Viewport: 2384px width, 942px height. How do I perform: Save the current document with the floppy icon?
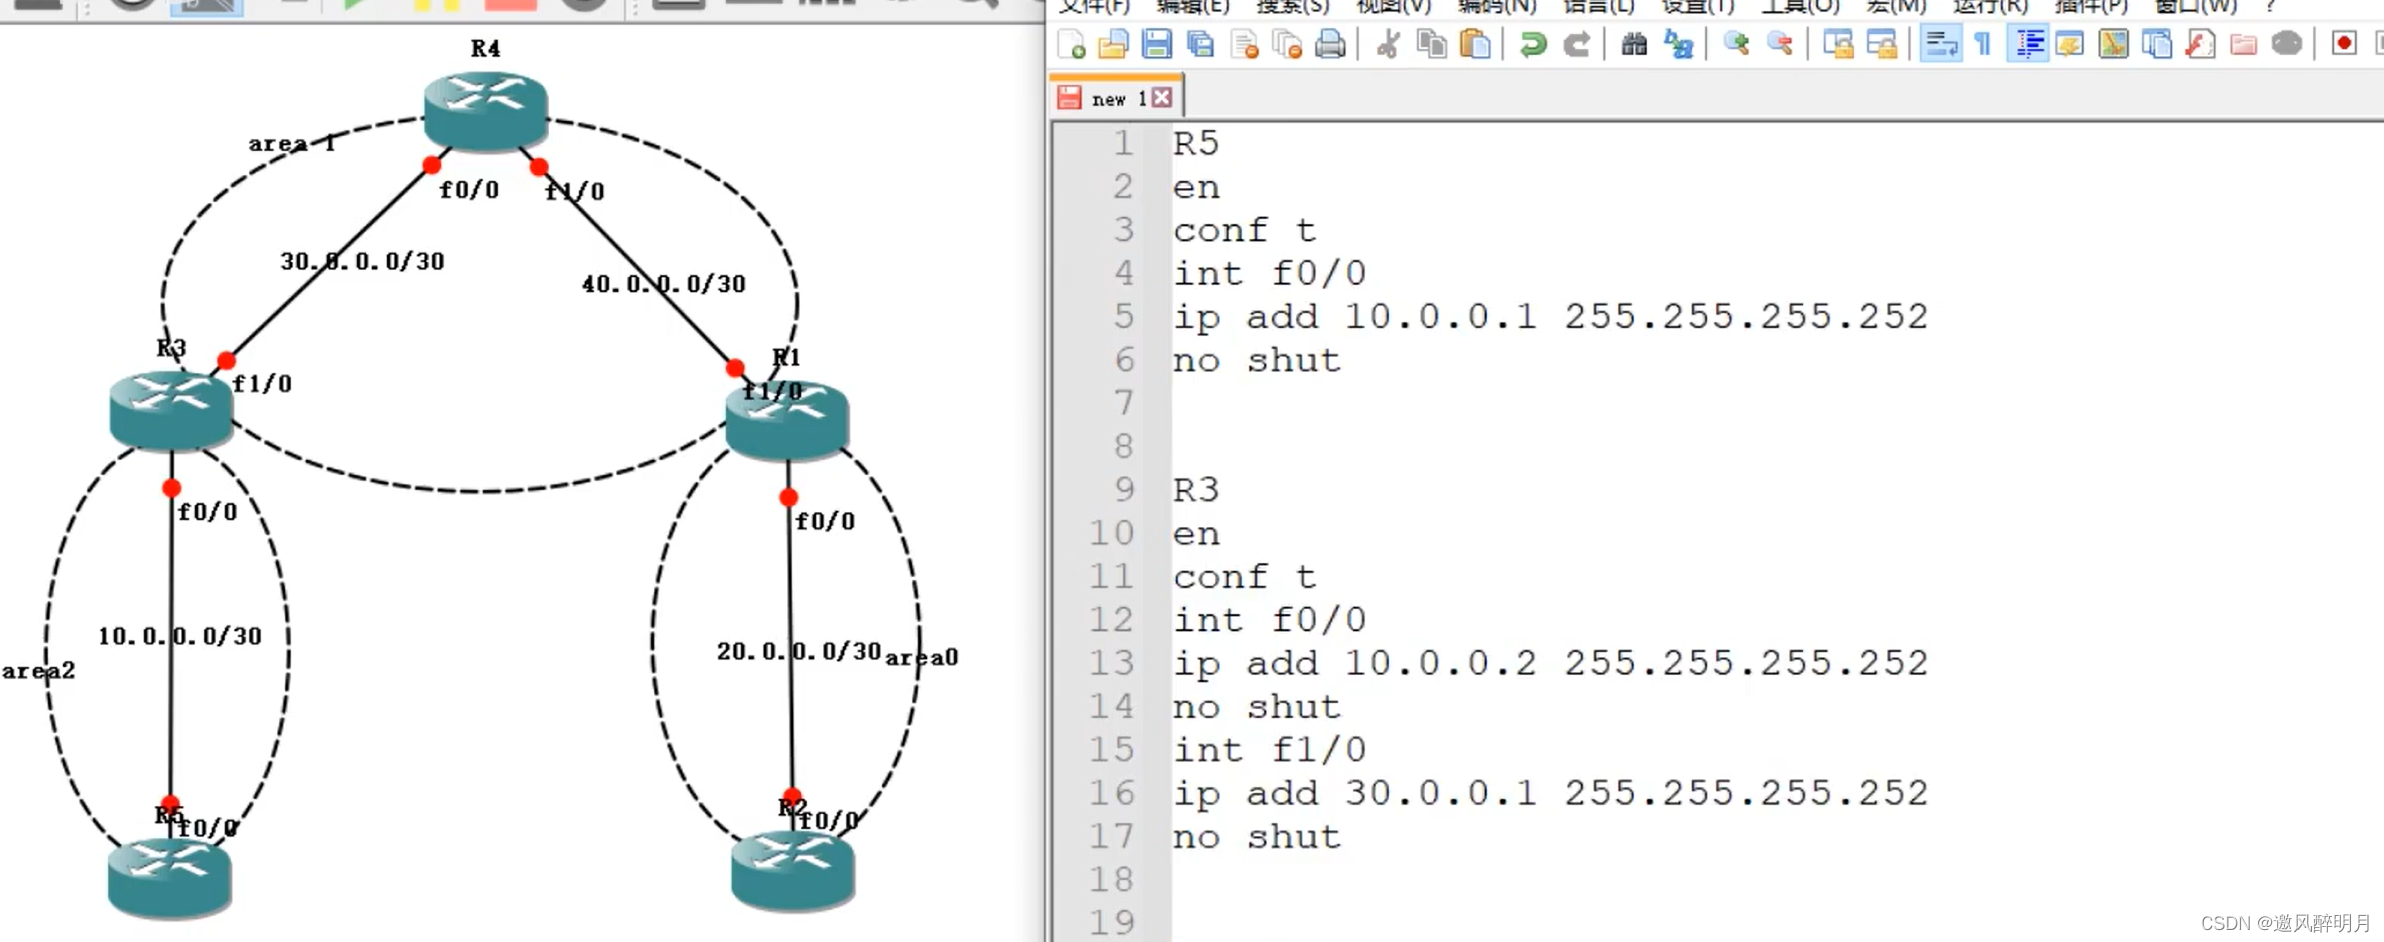[x=1157, y=44]
